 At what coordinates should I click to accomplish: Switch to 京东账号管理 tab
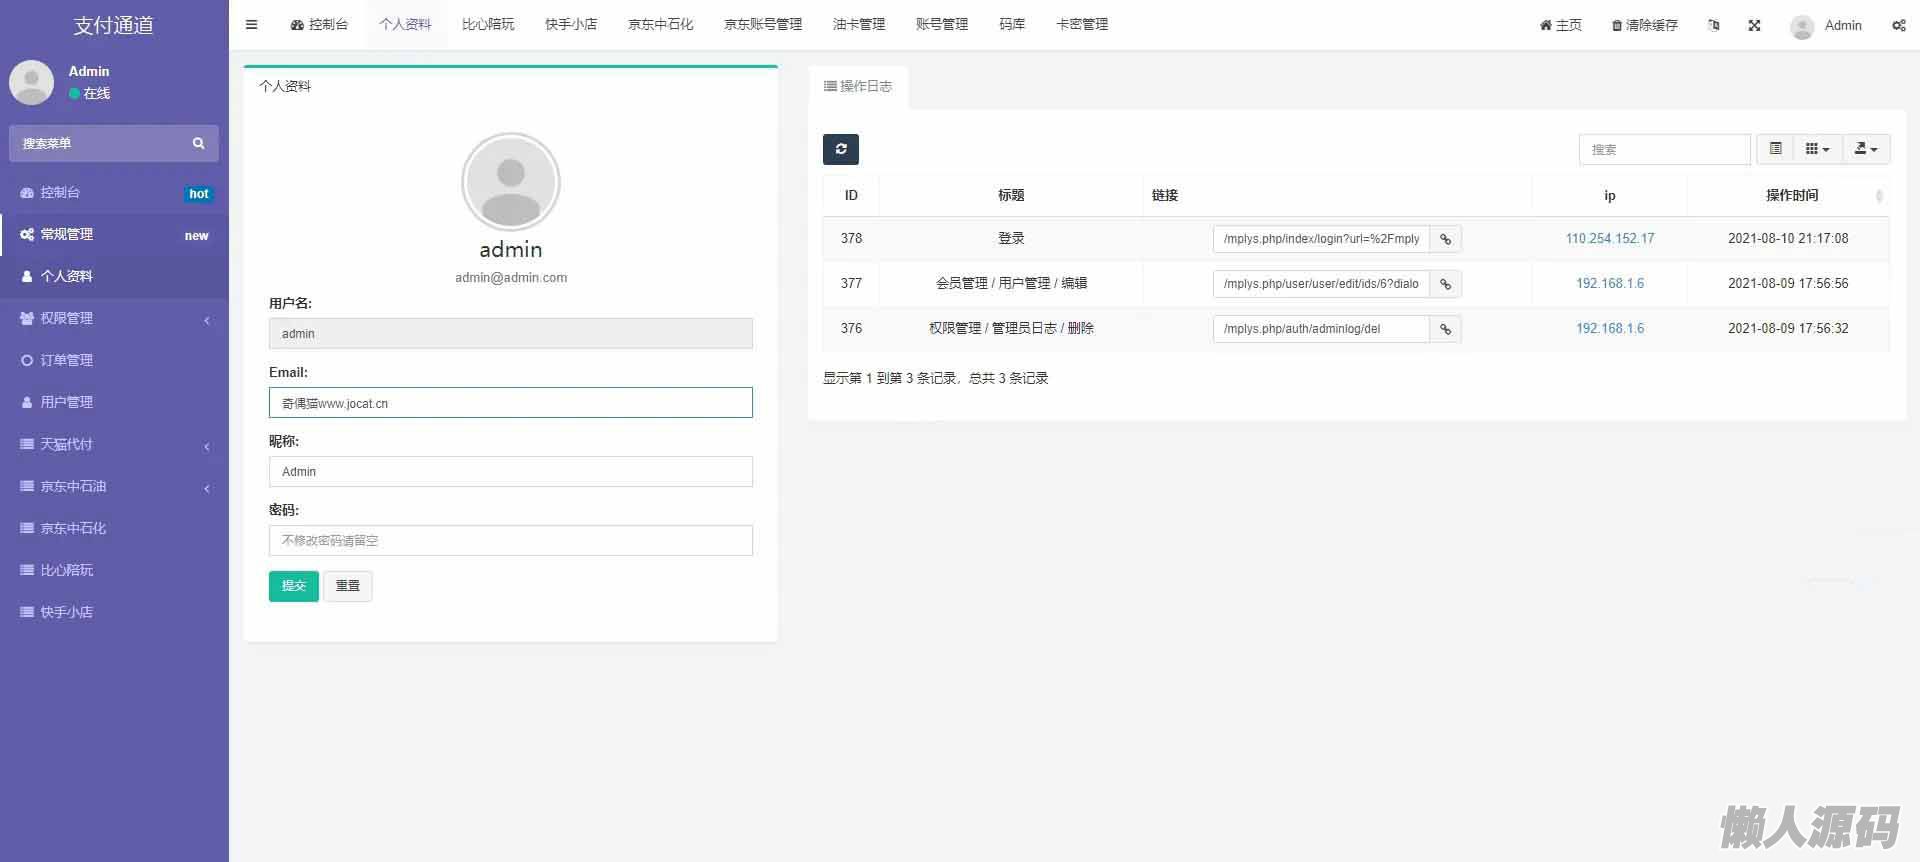[762, 24]
